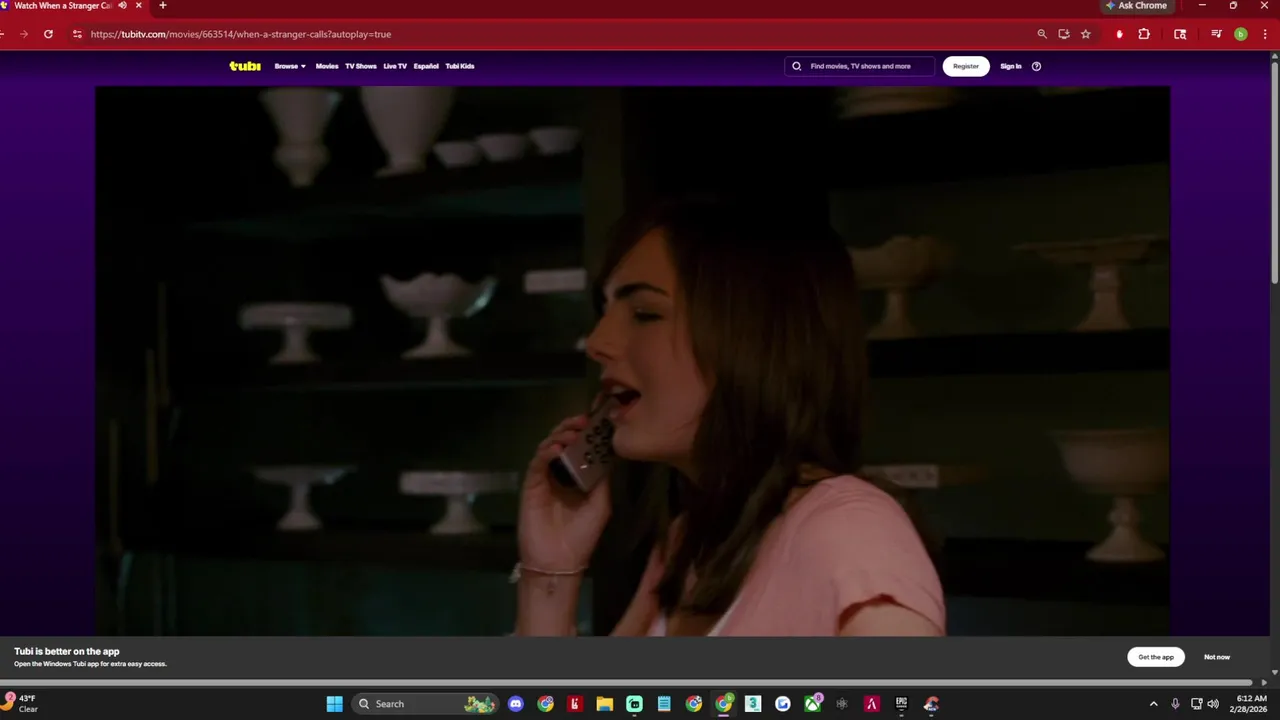The image size is (1280, 720).
Task: Click Get the app button
Action: (1156, 657)
